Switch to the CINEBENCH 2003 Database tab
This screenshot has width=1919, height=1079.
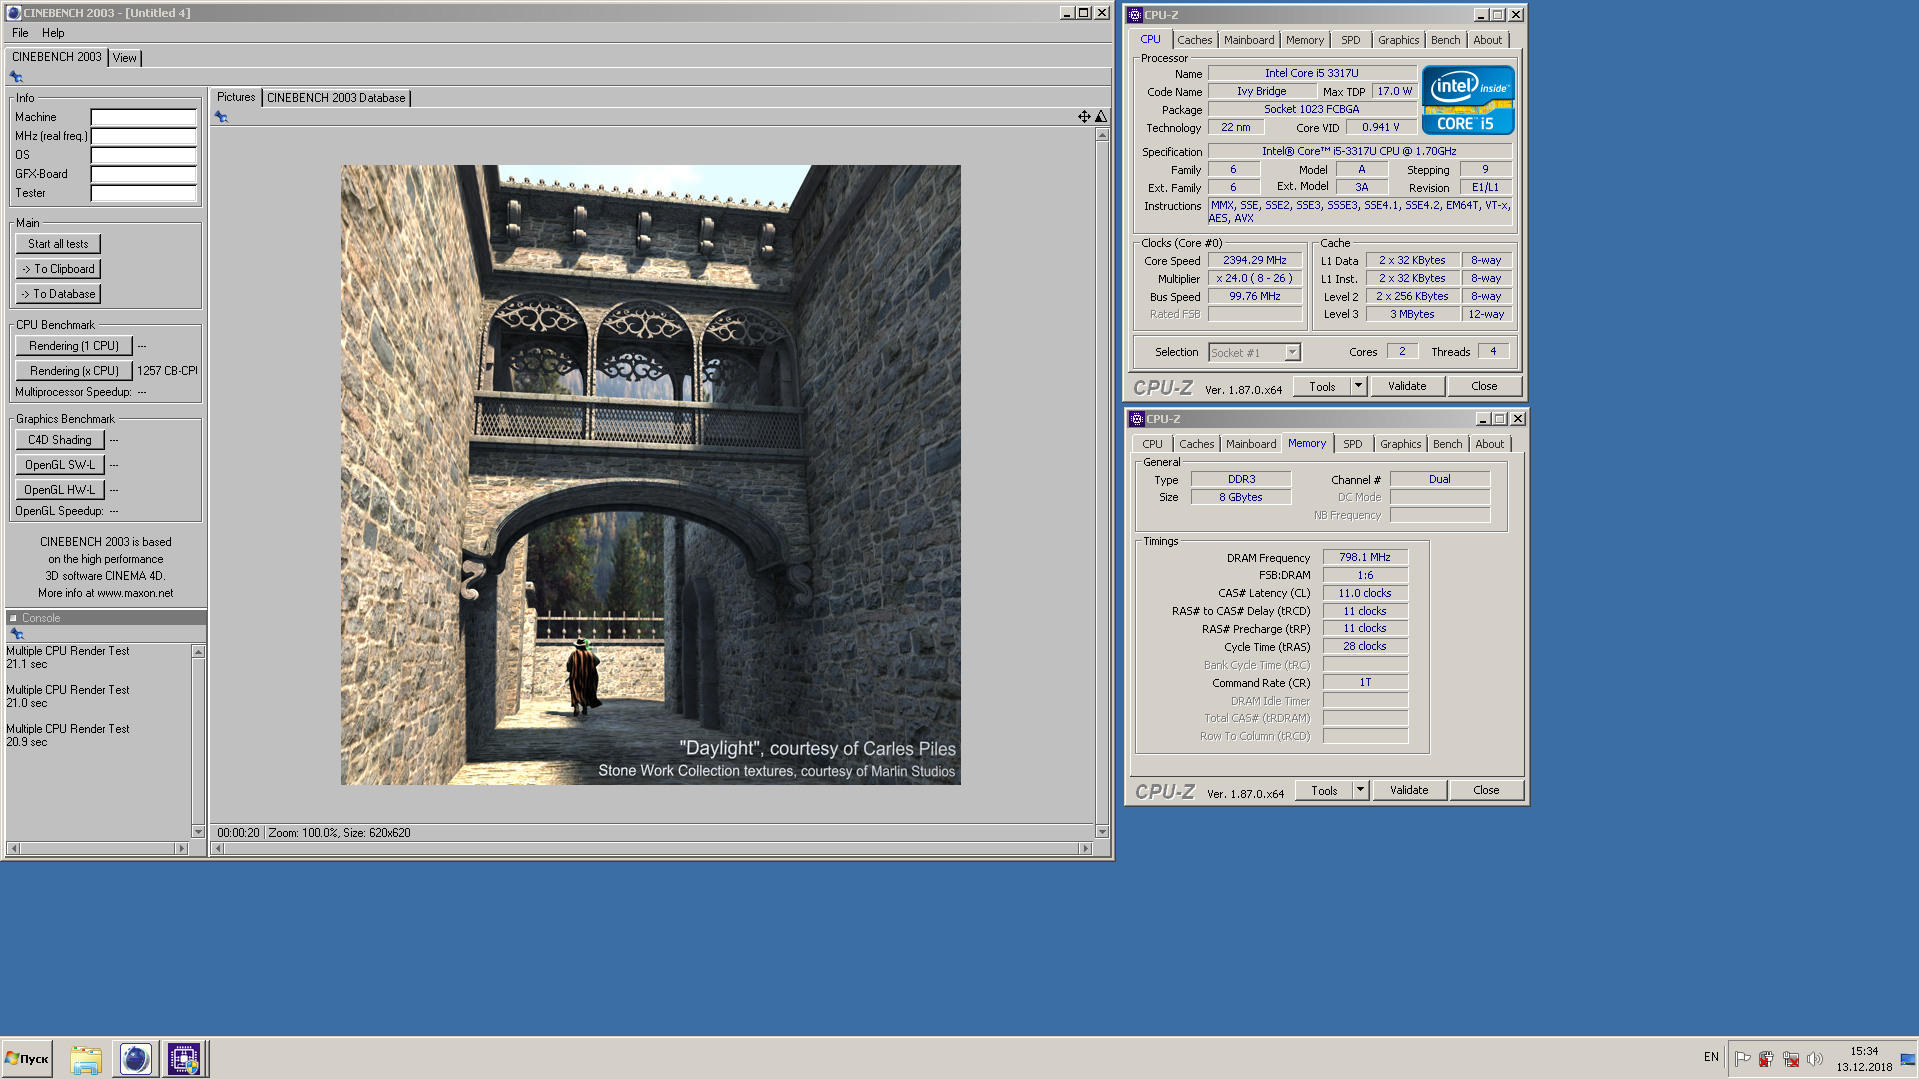click(x=336, y=98)
